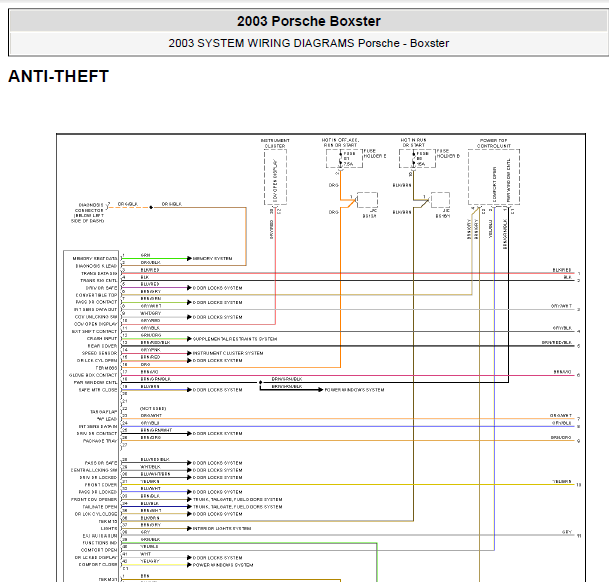Click the CONVERTIBLE TOP pin label
Image resolution: width=609 pixels, height=582 pixels.
(x=96, y=295)
